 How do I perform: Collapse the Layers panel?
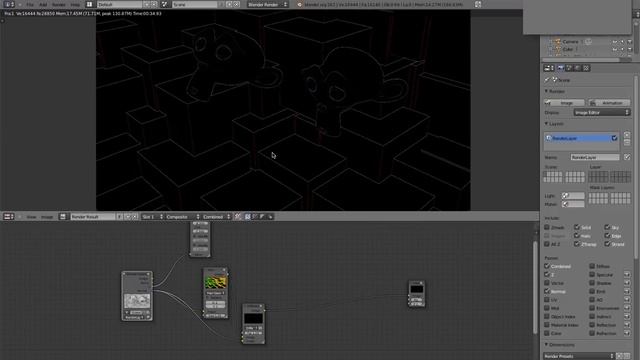pyautogui.click(x=547, y=124)
